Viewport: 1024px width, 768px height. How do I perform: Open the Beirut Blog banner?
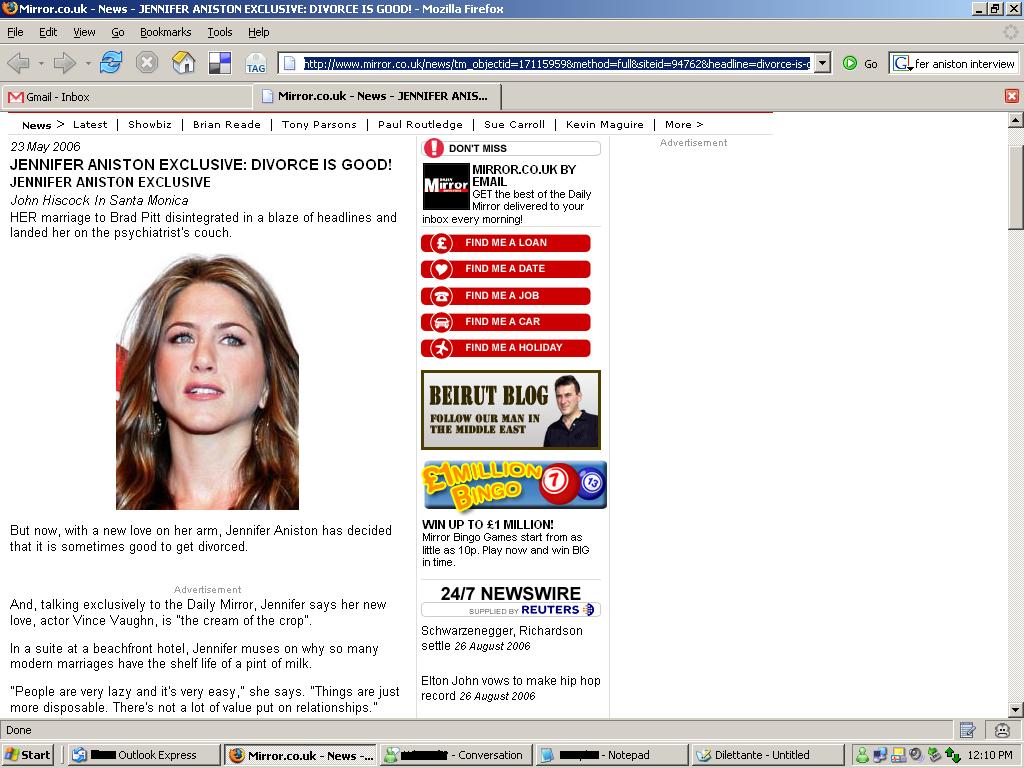pyautogui.click(x=511, y=410)
